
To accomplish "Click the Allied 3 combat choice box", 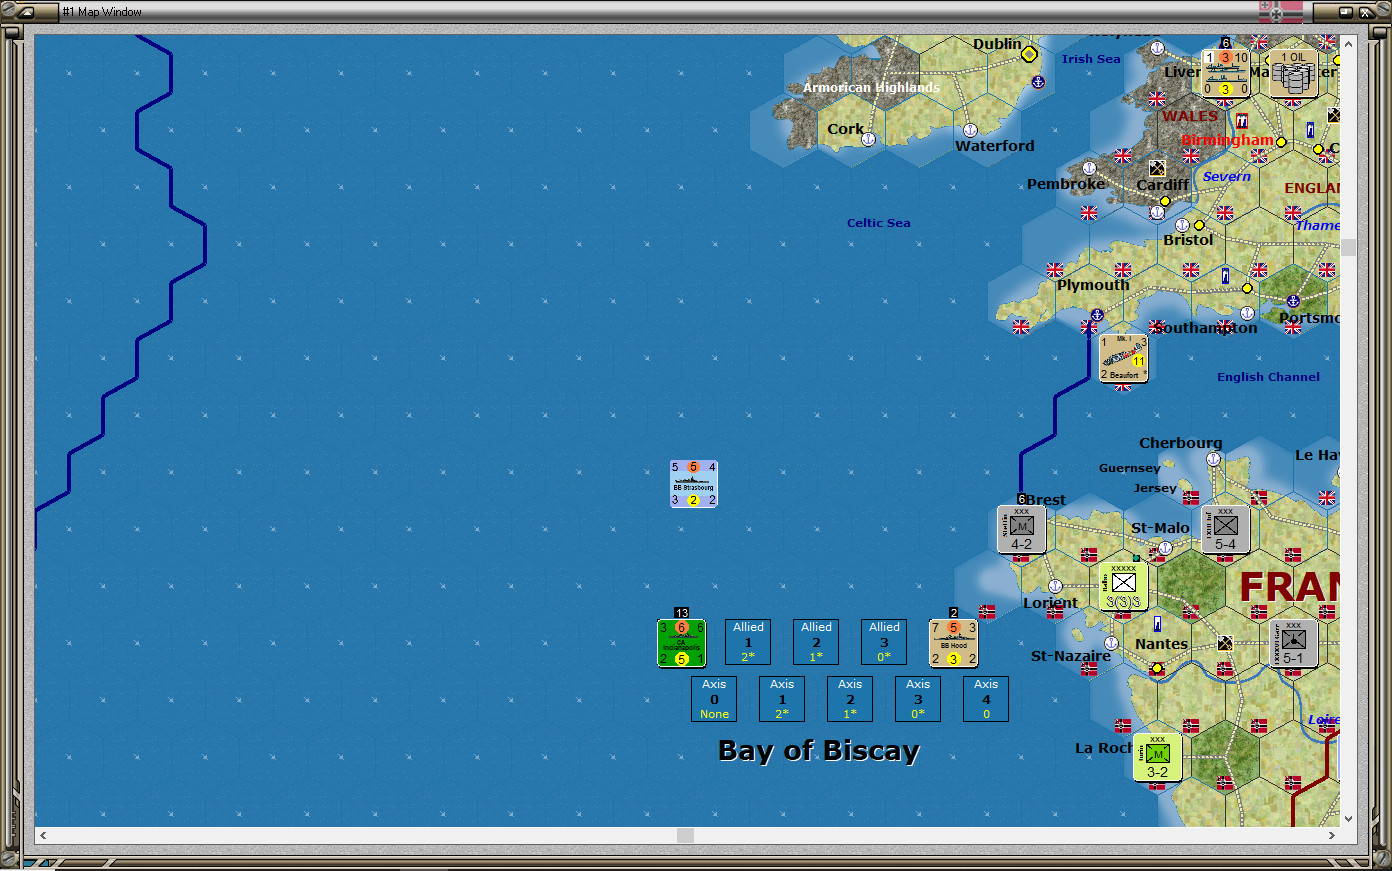I will coord(884,641).
